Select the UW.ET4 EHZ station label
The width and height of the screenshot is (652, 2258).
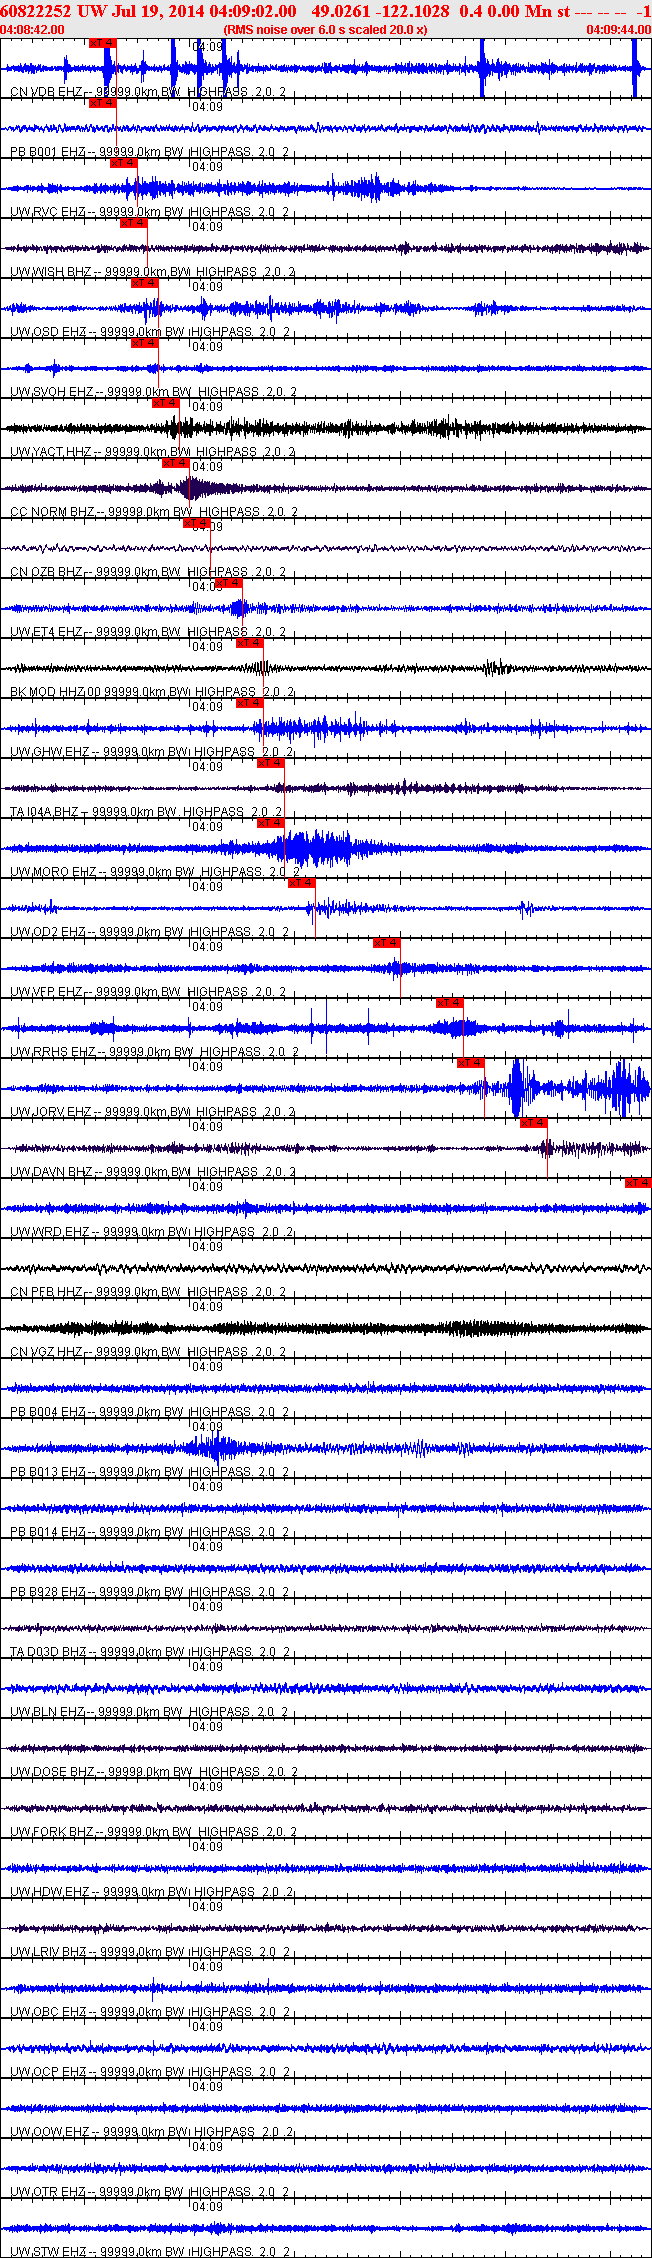point(47,632)
